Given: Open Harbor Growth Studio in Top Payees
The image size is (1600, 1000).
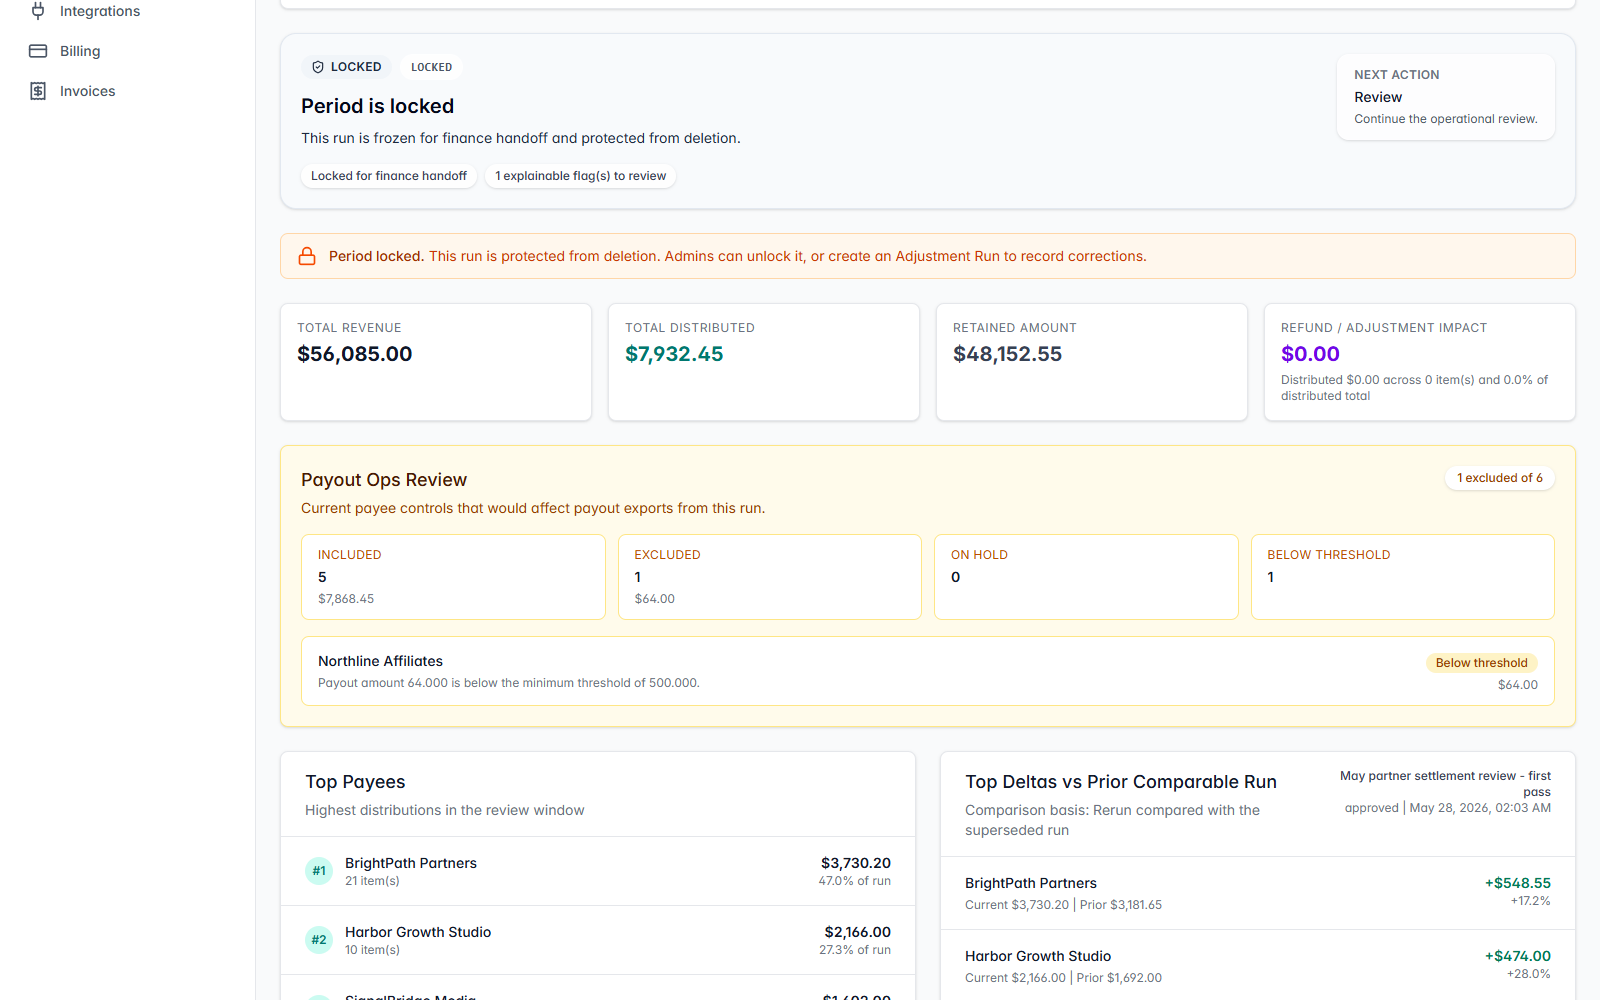Looking at the screenshot, I should click(598, 940).
